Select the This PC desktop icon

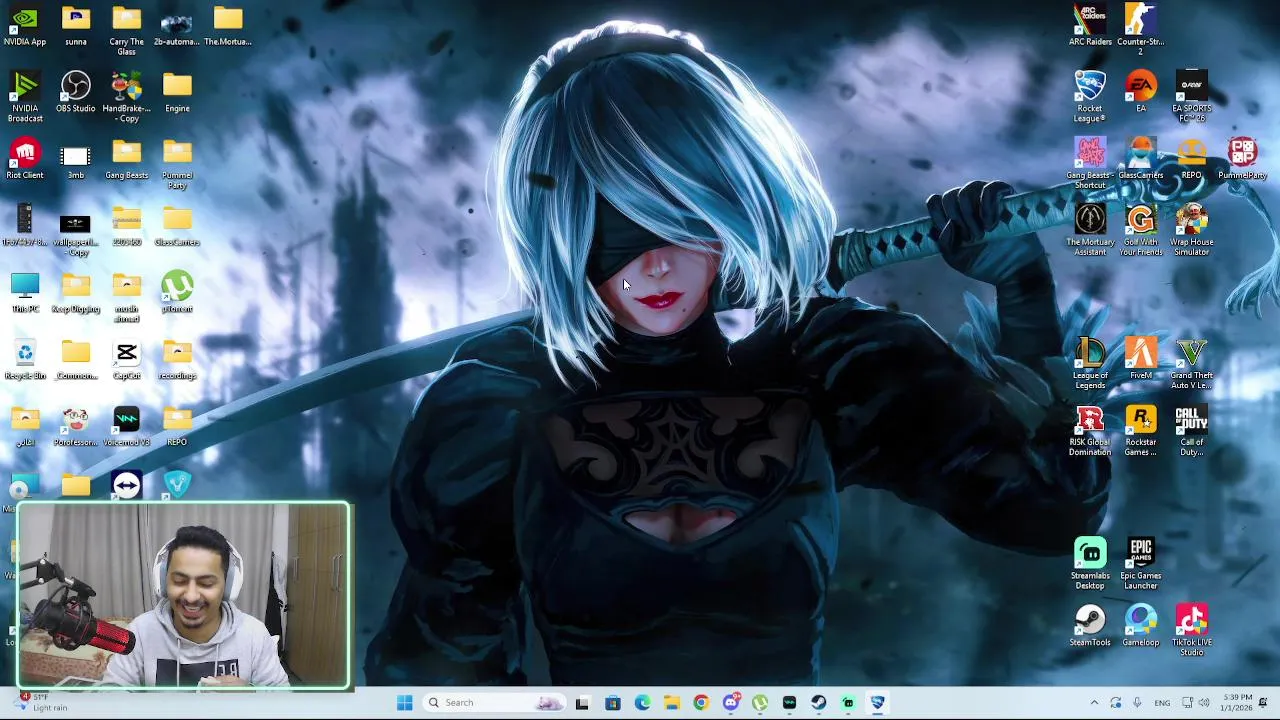pos(25,293)
